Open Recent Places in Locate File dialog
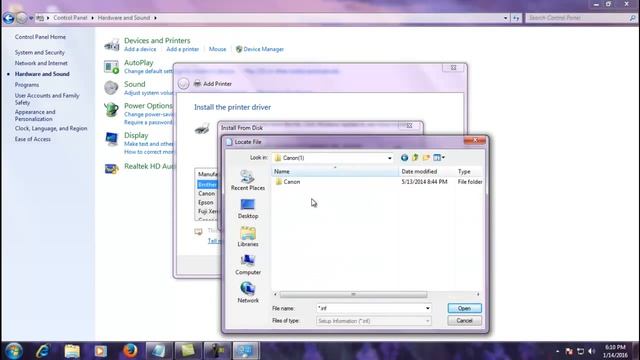Image resolution: width=640 pixels, height=360 pixels. tap(248, 180)
